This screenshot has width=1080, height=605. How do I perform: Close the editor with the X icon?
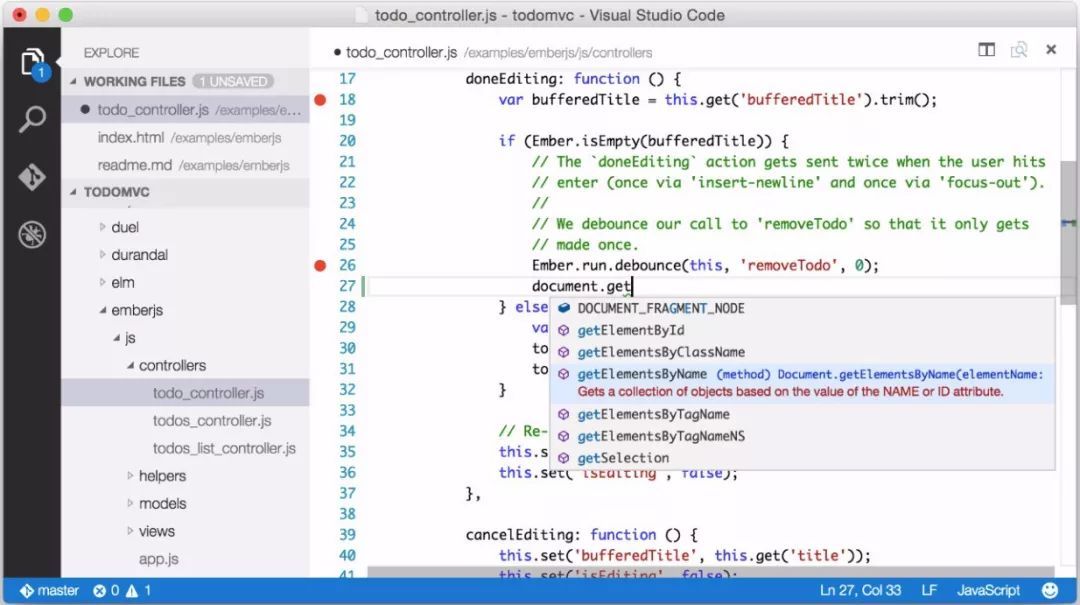pos(1051,50)
